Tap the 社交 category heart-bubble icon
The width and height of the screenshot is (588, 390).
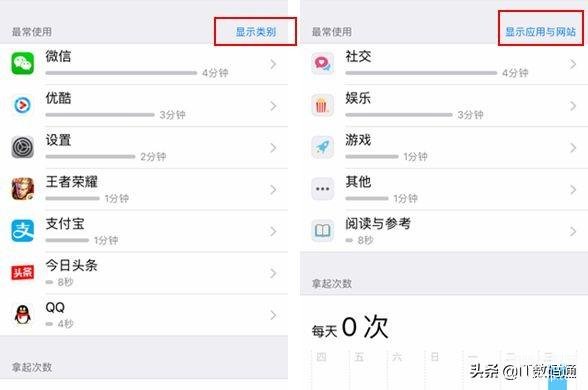pyautogui.click(x=322, y=64)
